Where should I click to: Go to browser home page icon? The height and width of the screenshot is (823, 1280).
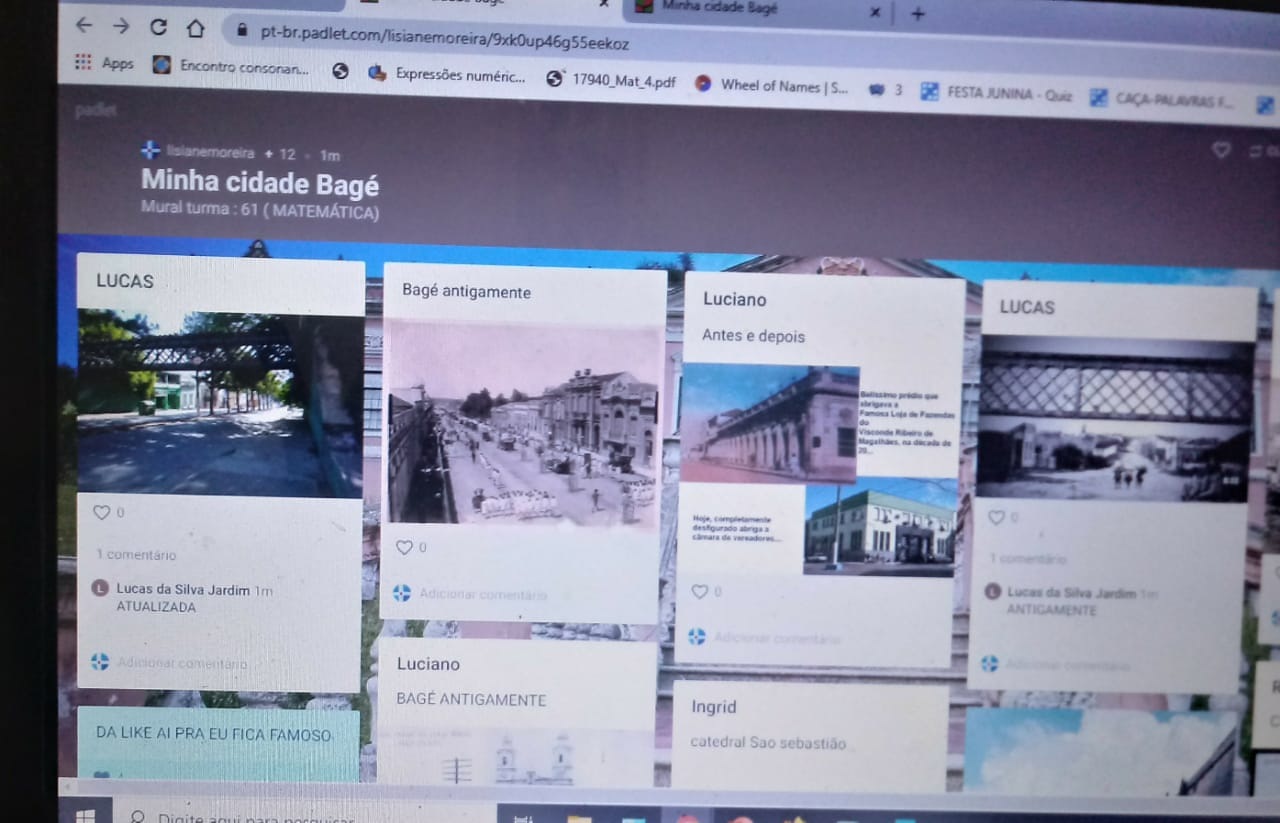click(195, 28)
